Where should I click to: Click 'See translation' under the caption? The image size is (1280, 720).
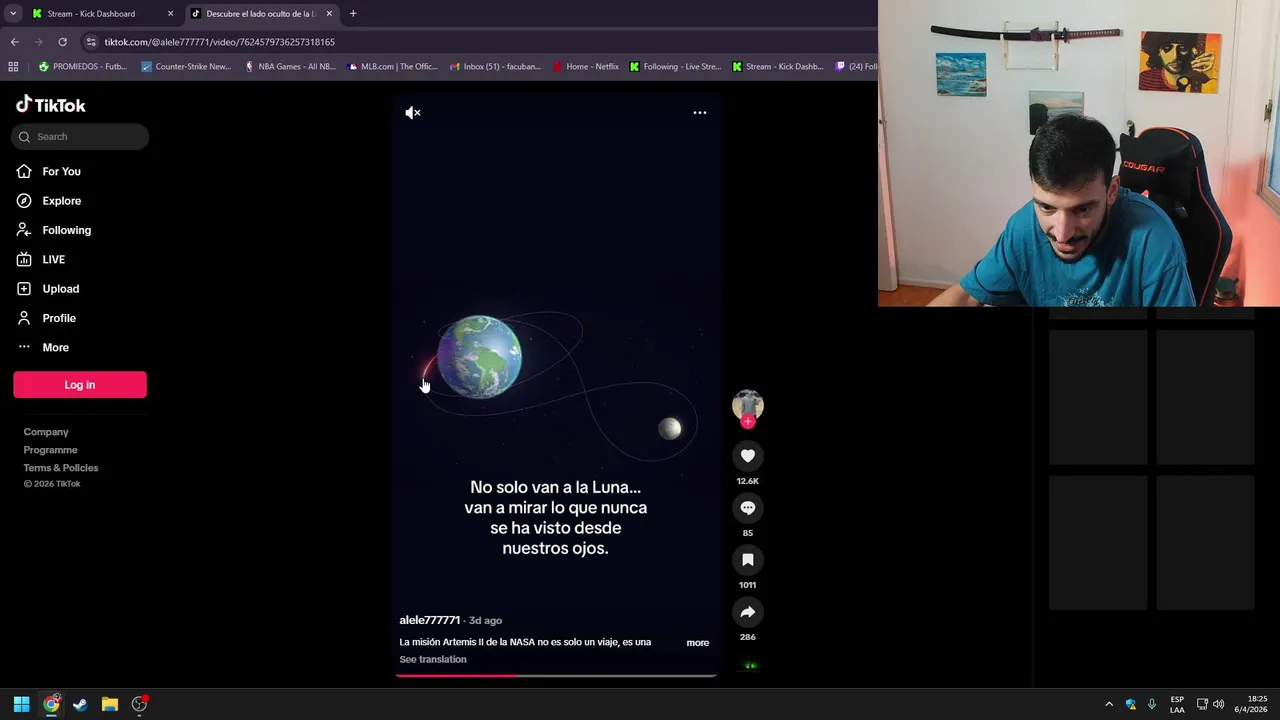(x=433, y=660)
